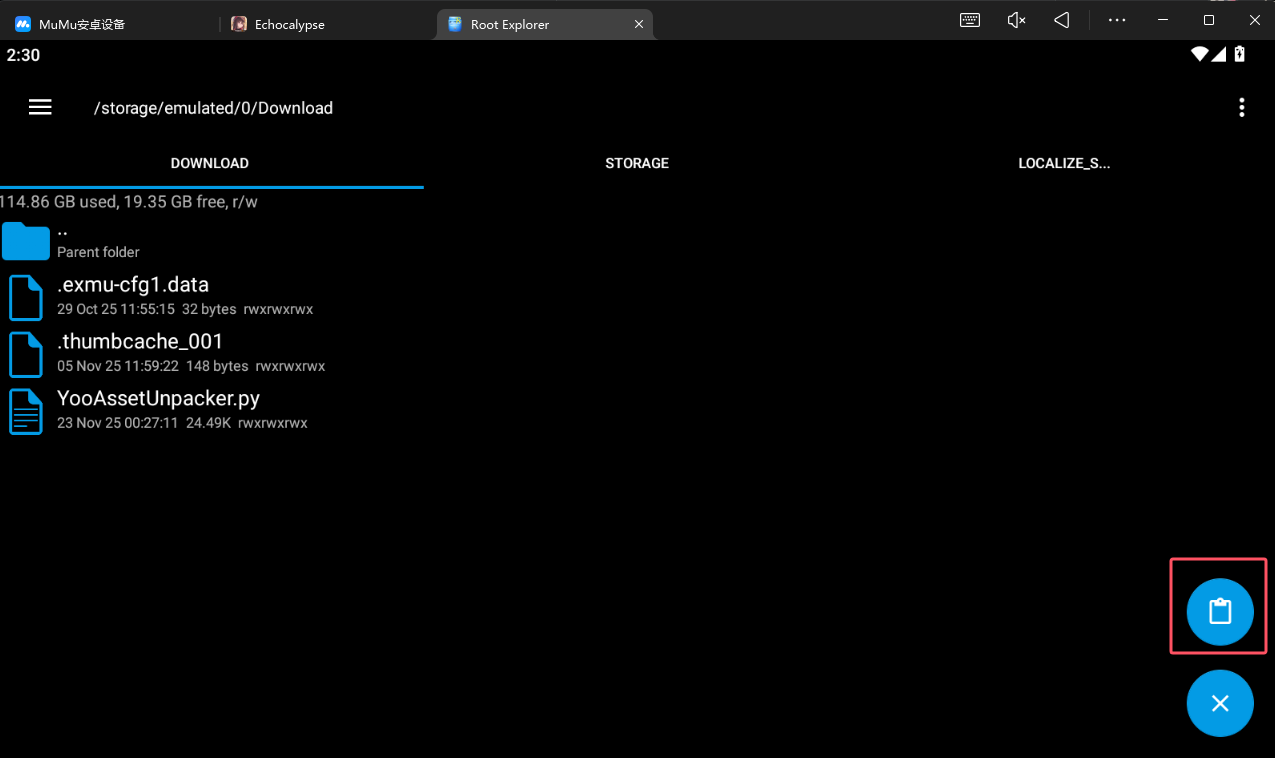Open the three-dot overflow menu
This screenshot has height=758, width=1275.
(x=1241, y=108)
